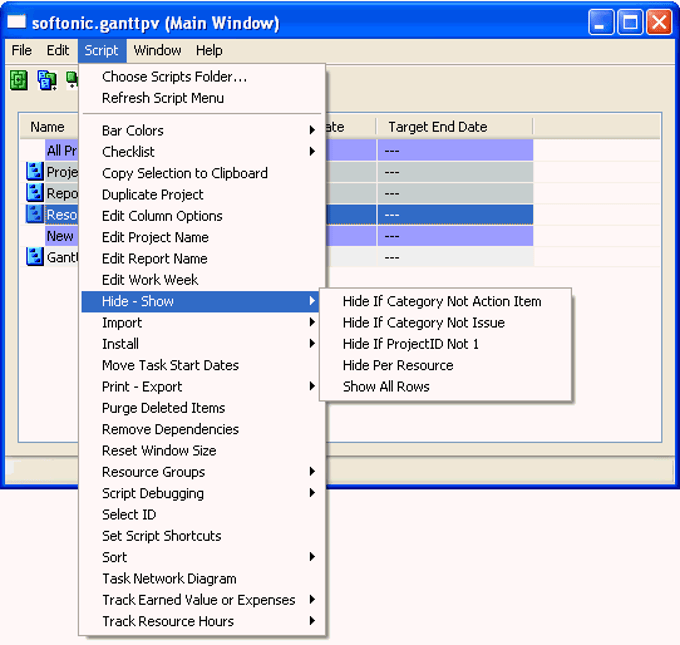Open the Window menu

157,50
